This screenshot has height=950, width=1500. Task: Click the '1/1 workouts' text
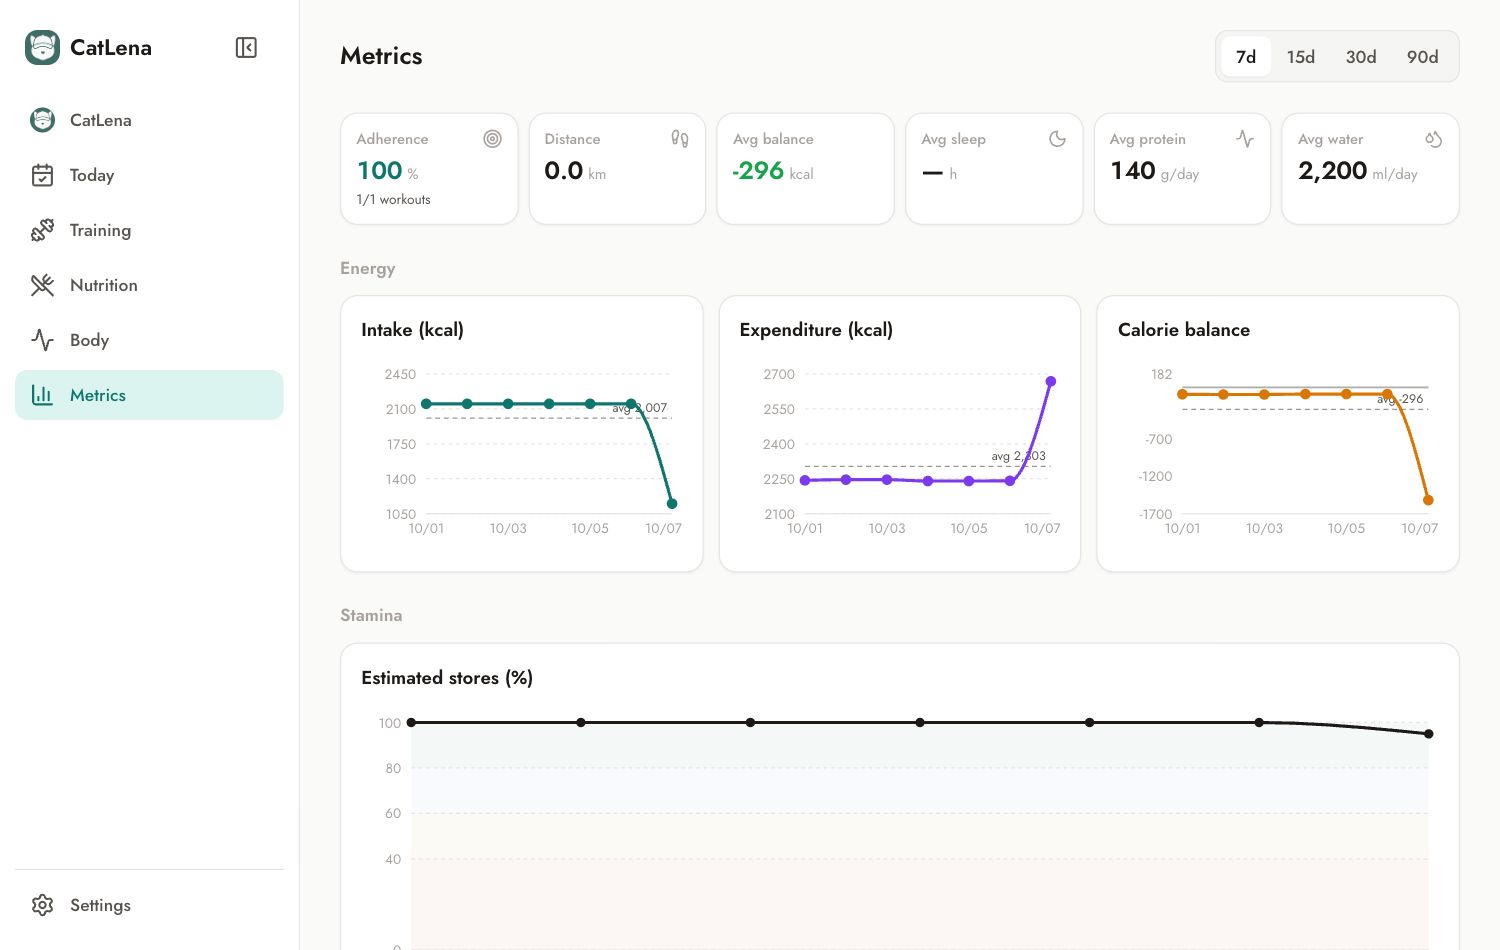394,200
